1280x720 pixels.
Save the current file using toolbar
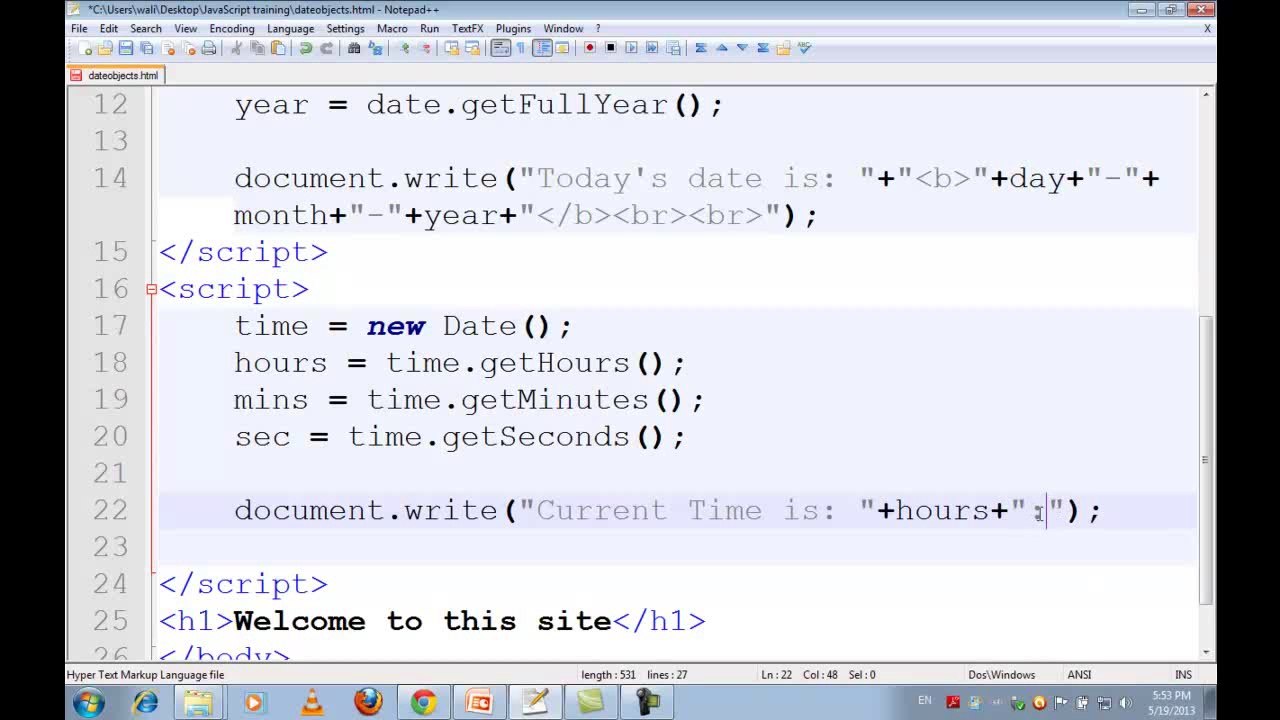(x=126, y=48)
